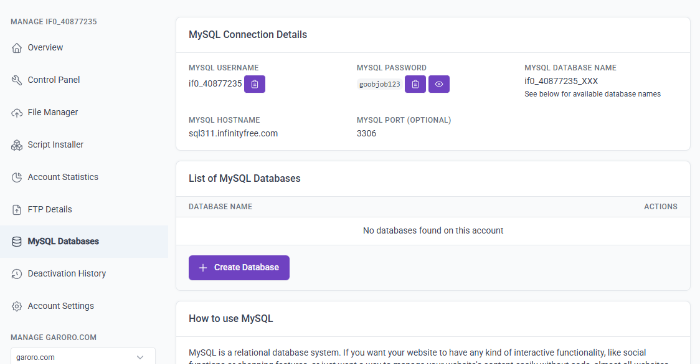
Task: Click the MYSQL PASSWORD label
Action: [x=391, y=68]
